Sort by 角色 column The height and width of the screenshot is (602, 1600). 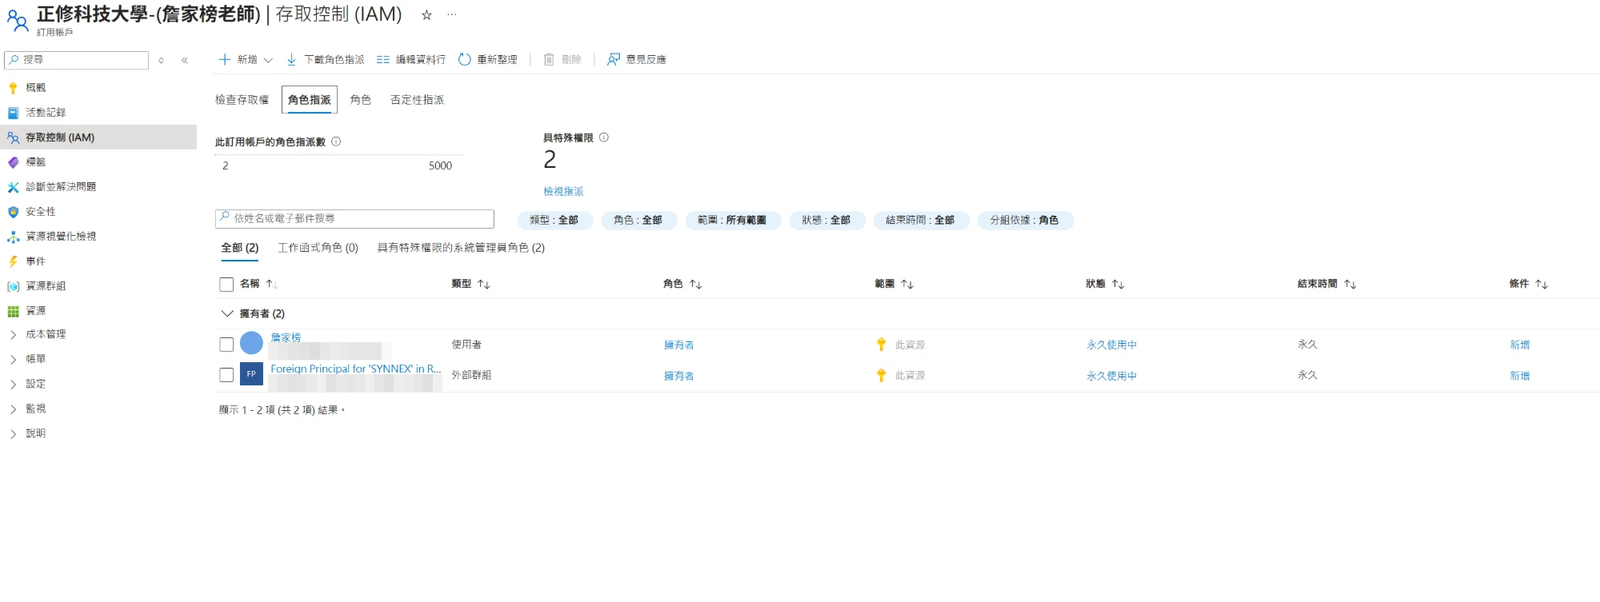682,284
